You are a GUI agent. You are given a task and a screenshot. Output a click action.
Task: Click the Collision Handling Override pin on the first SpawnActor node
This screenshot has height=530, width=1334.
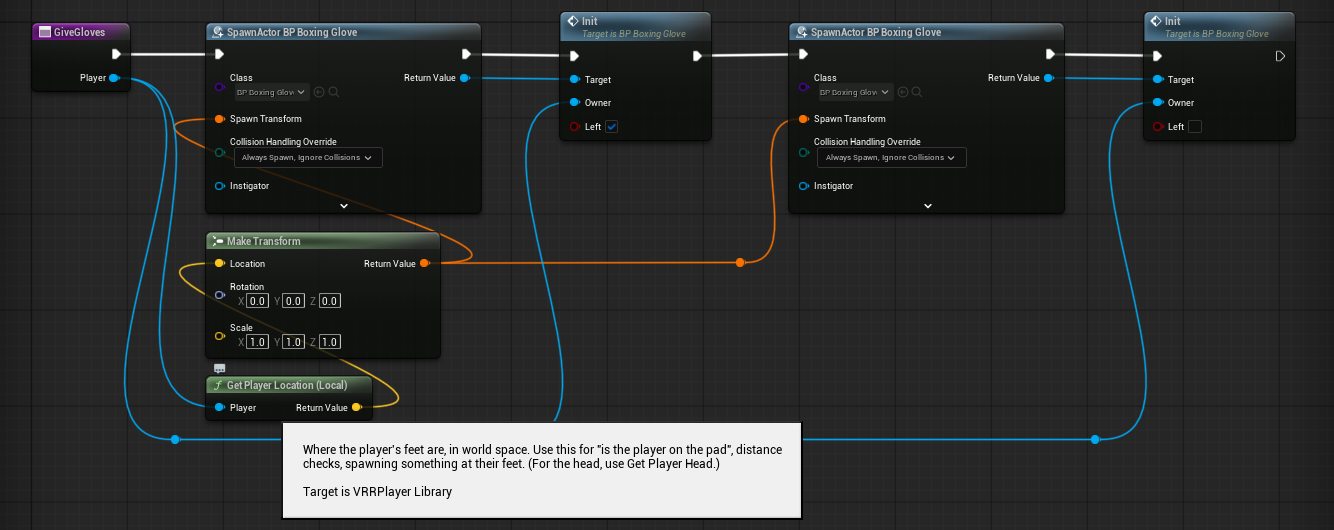pyautogui.click(x=220, y=153)
